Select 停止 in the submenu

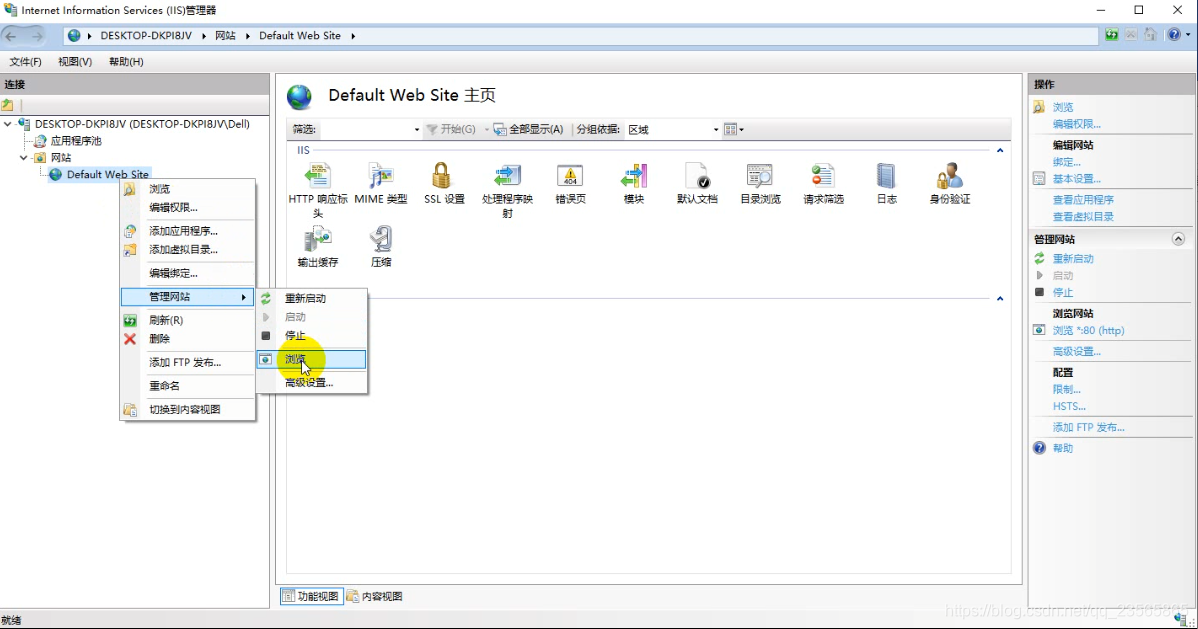click(312, 336)
